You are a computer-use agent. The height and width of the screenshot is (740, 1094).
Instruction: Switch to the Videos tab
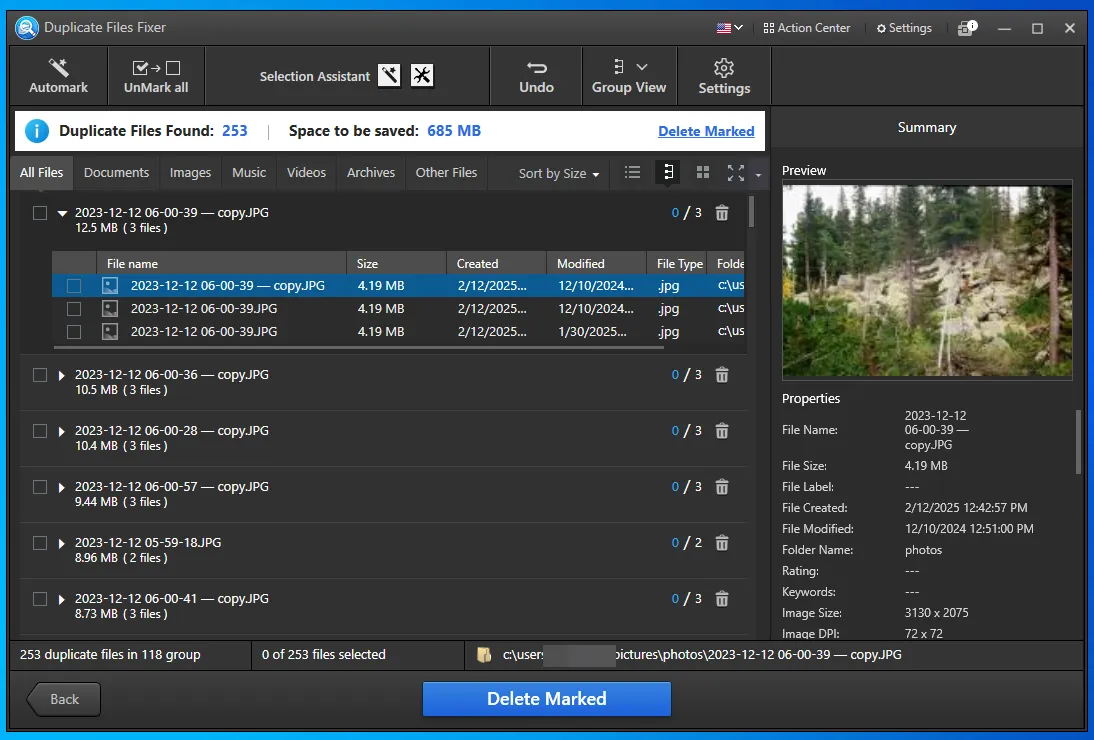(x=306, y=172)
